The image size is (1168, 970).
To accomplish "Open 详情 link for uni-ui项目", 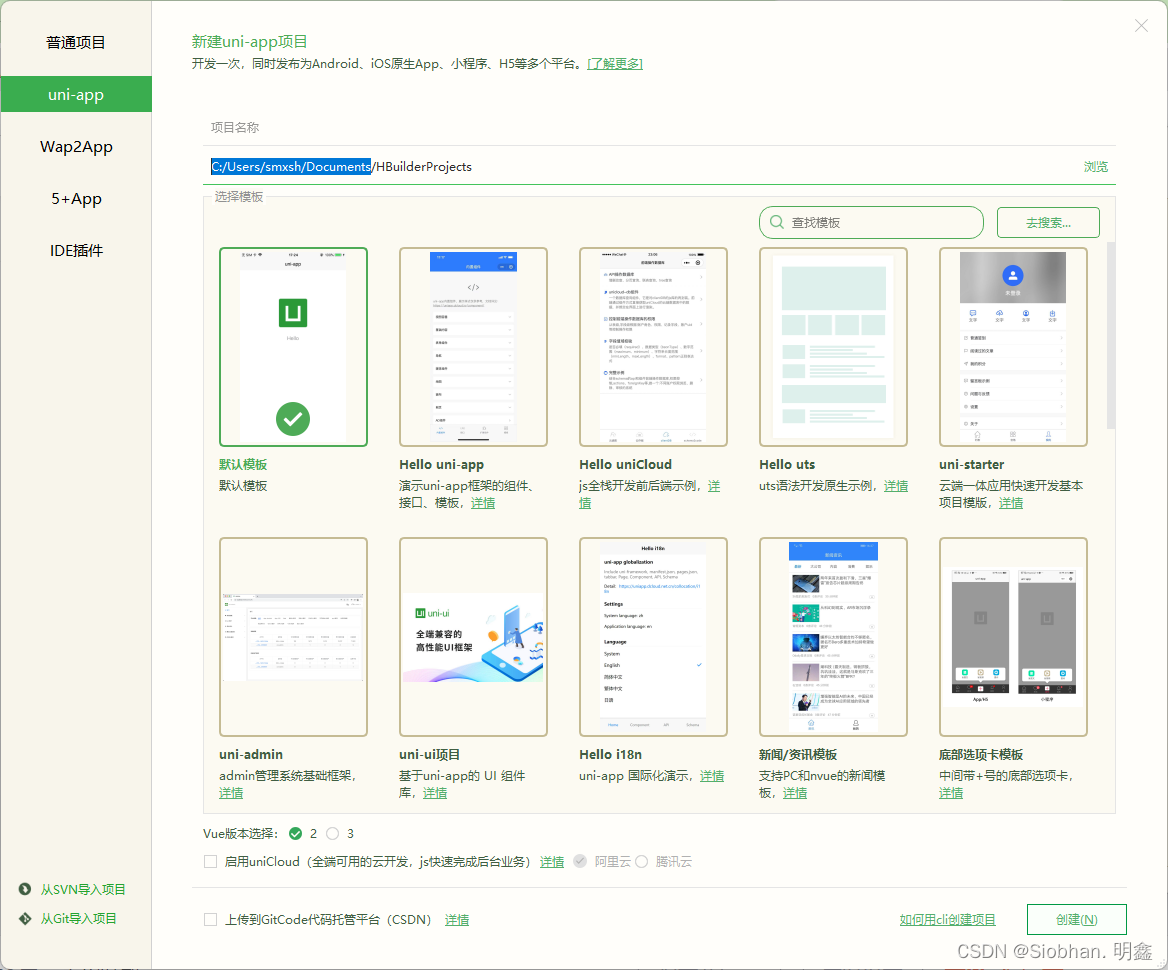I will point(435,793).
